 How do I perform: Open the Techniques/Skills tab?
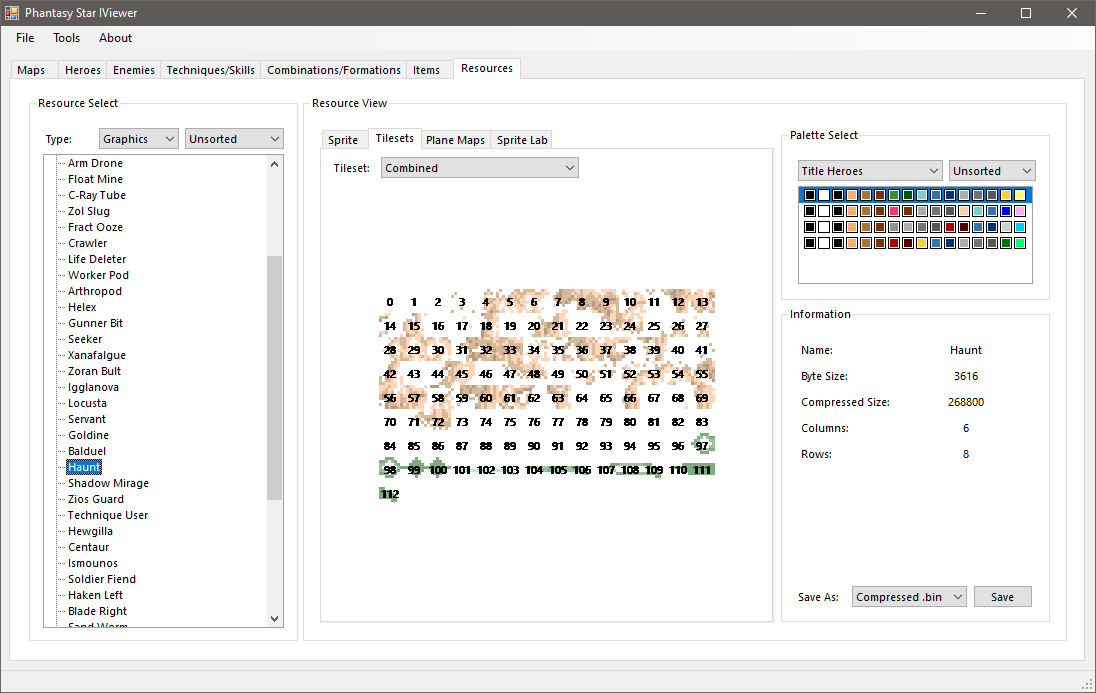[x=210, y=70]
